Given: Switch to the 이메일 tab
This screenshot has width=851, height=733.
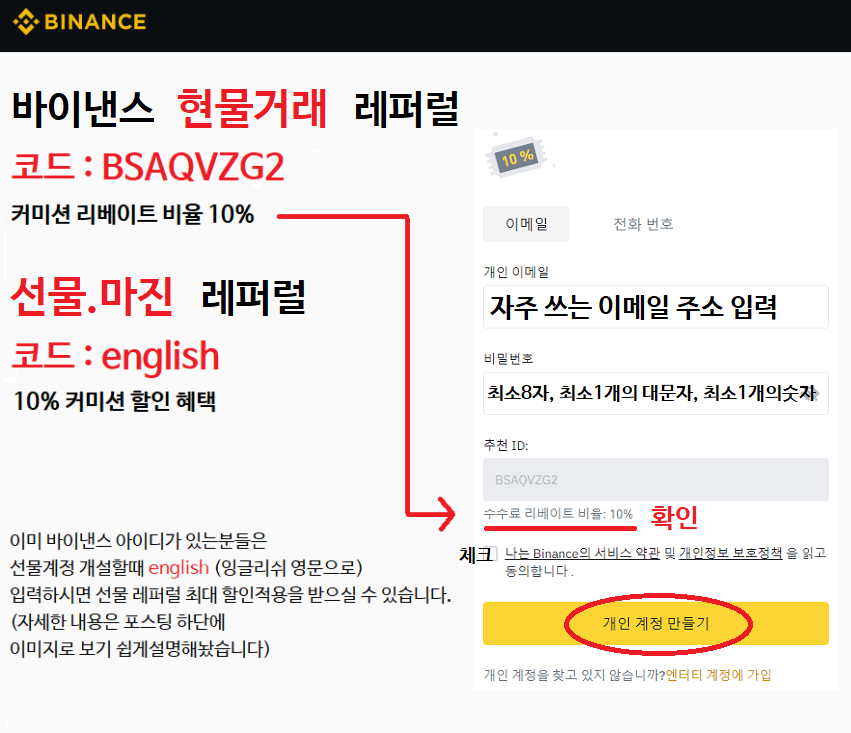Looking at the screenshot, I should (526, 224).
